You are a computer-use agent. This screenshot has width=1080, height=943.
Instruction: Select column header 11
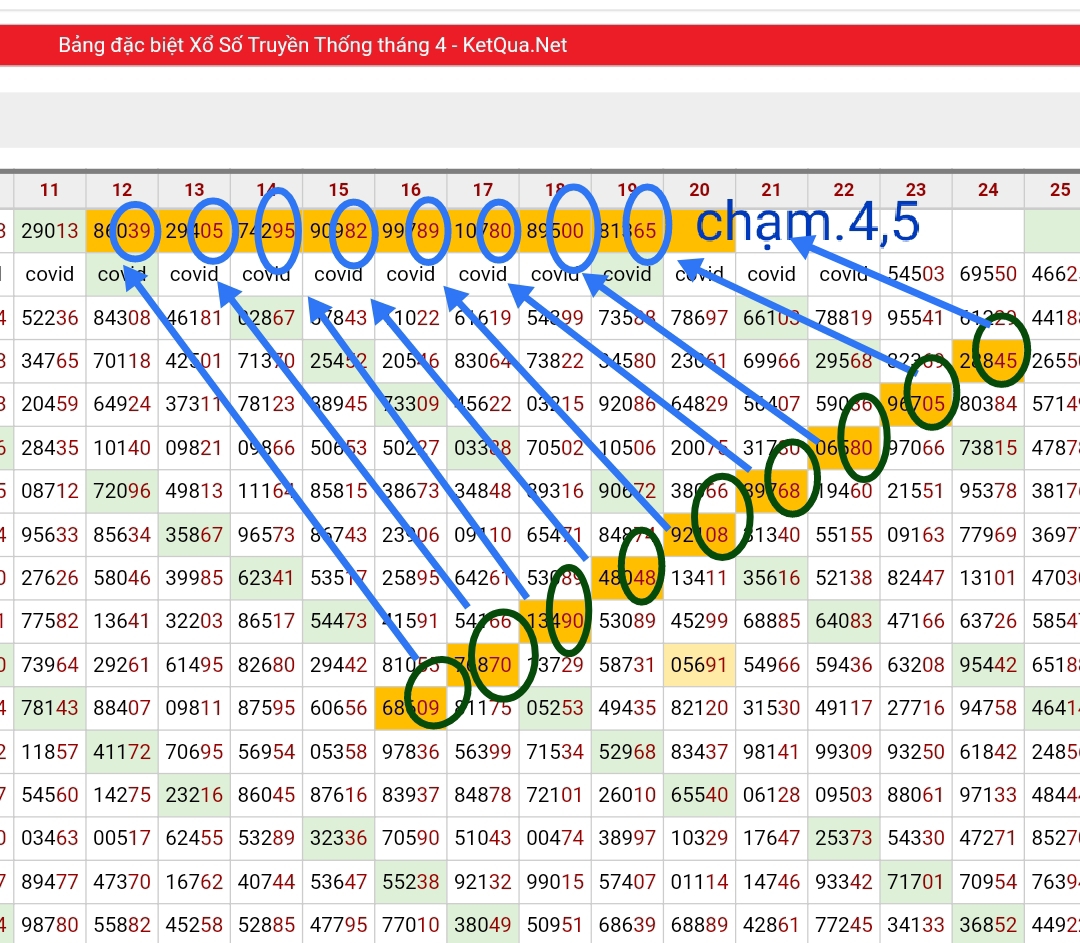[49, 189]
